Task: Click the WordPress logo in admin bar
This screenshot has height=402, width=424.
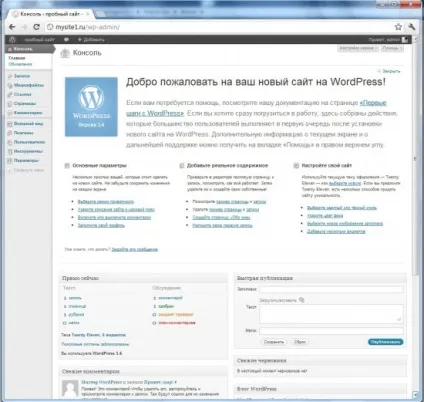Action: (12, 39)
